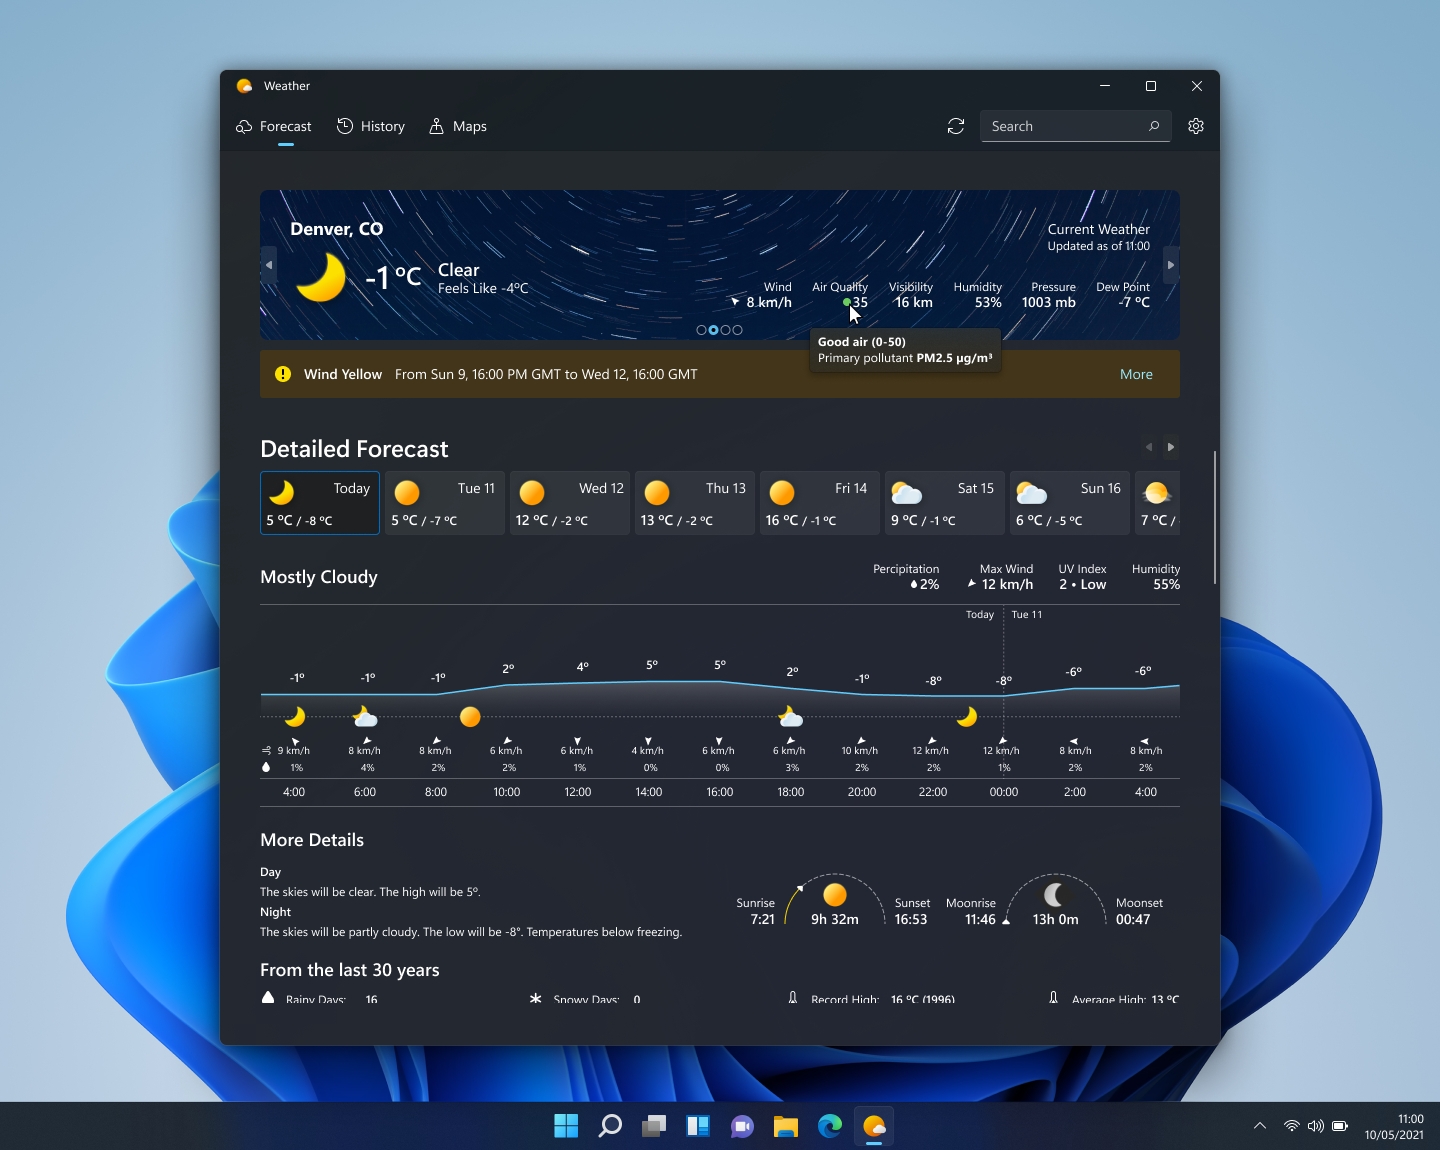Image resolution: width=1440 pixels, height=1150 pixels.
Task: Click the search magnifier icon
Action: tap(1154, 126)
